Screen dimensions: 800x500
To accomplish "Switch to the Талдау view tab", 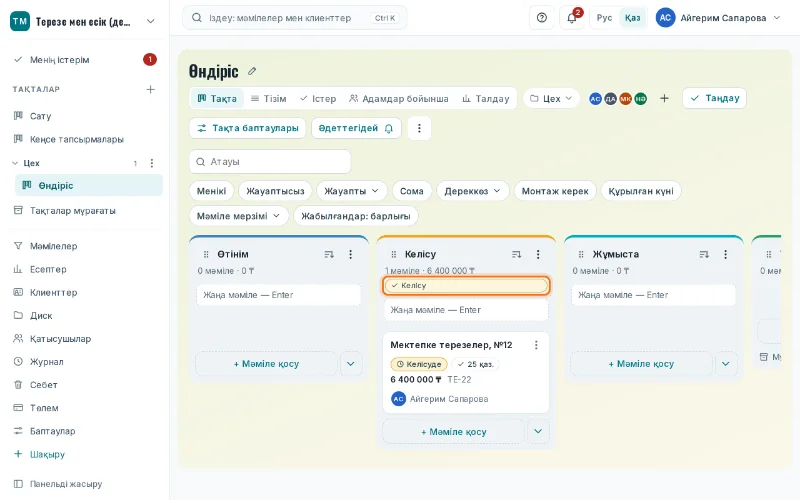I will tap(486, 98).
